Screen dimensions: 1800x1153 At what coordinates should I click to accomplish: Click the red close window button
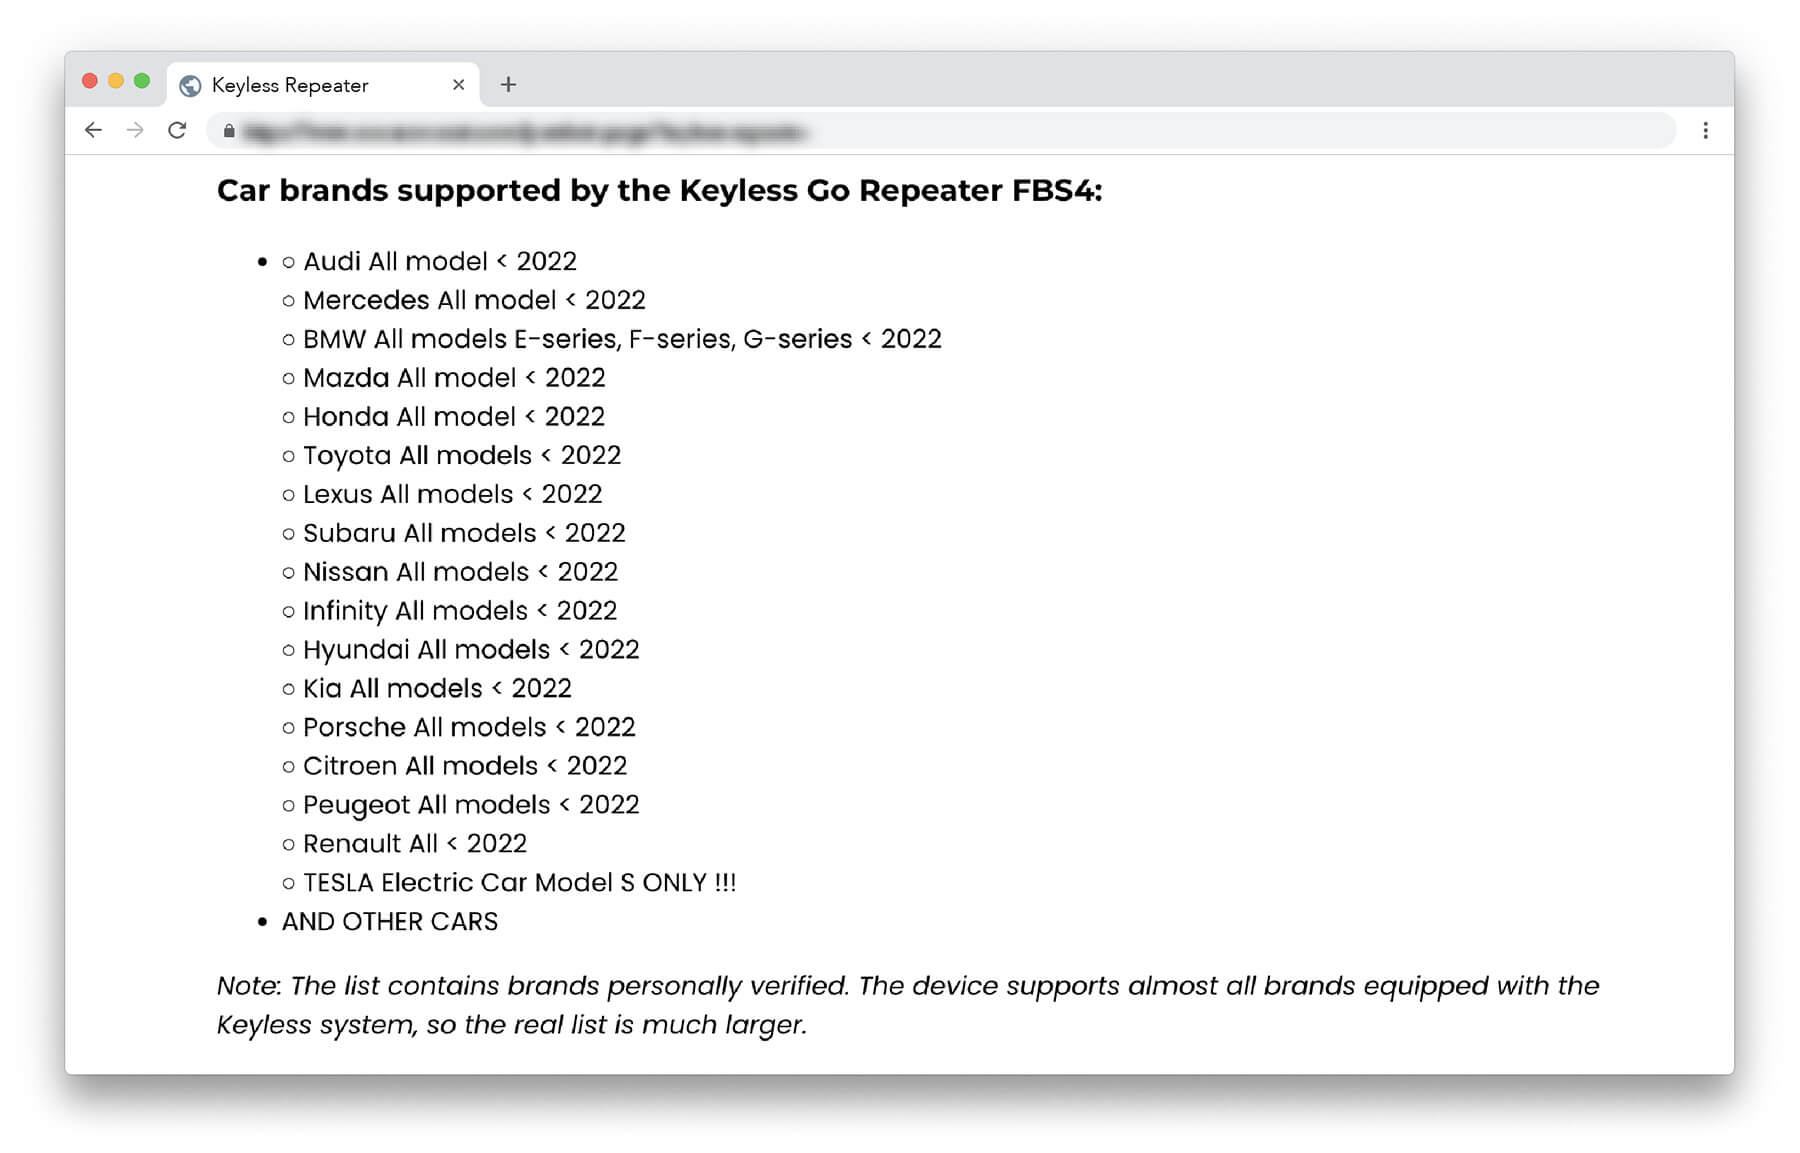pos(90,81)
